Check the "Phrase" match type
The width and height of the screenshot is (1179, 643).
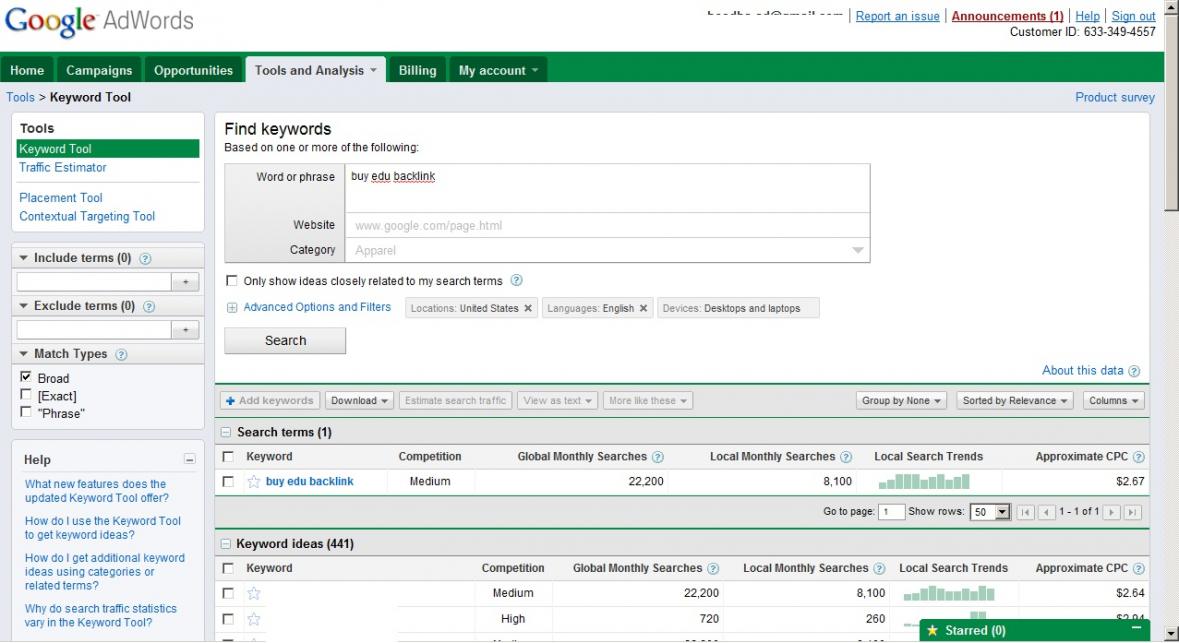26,412
